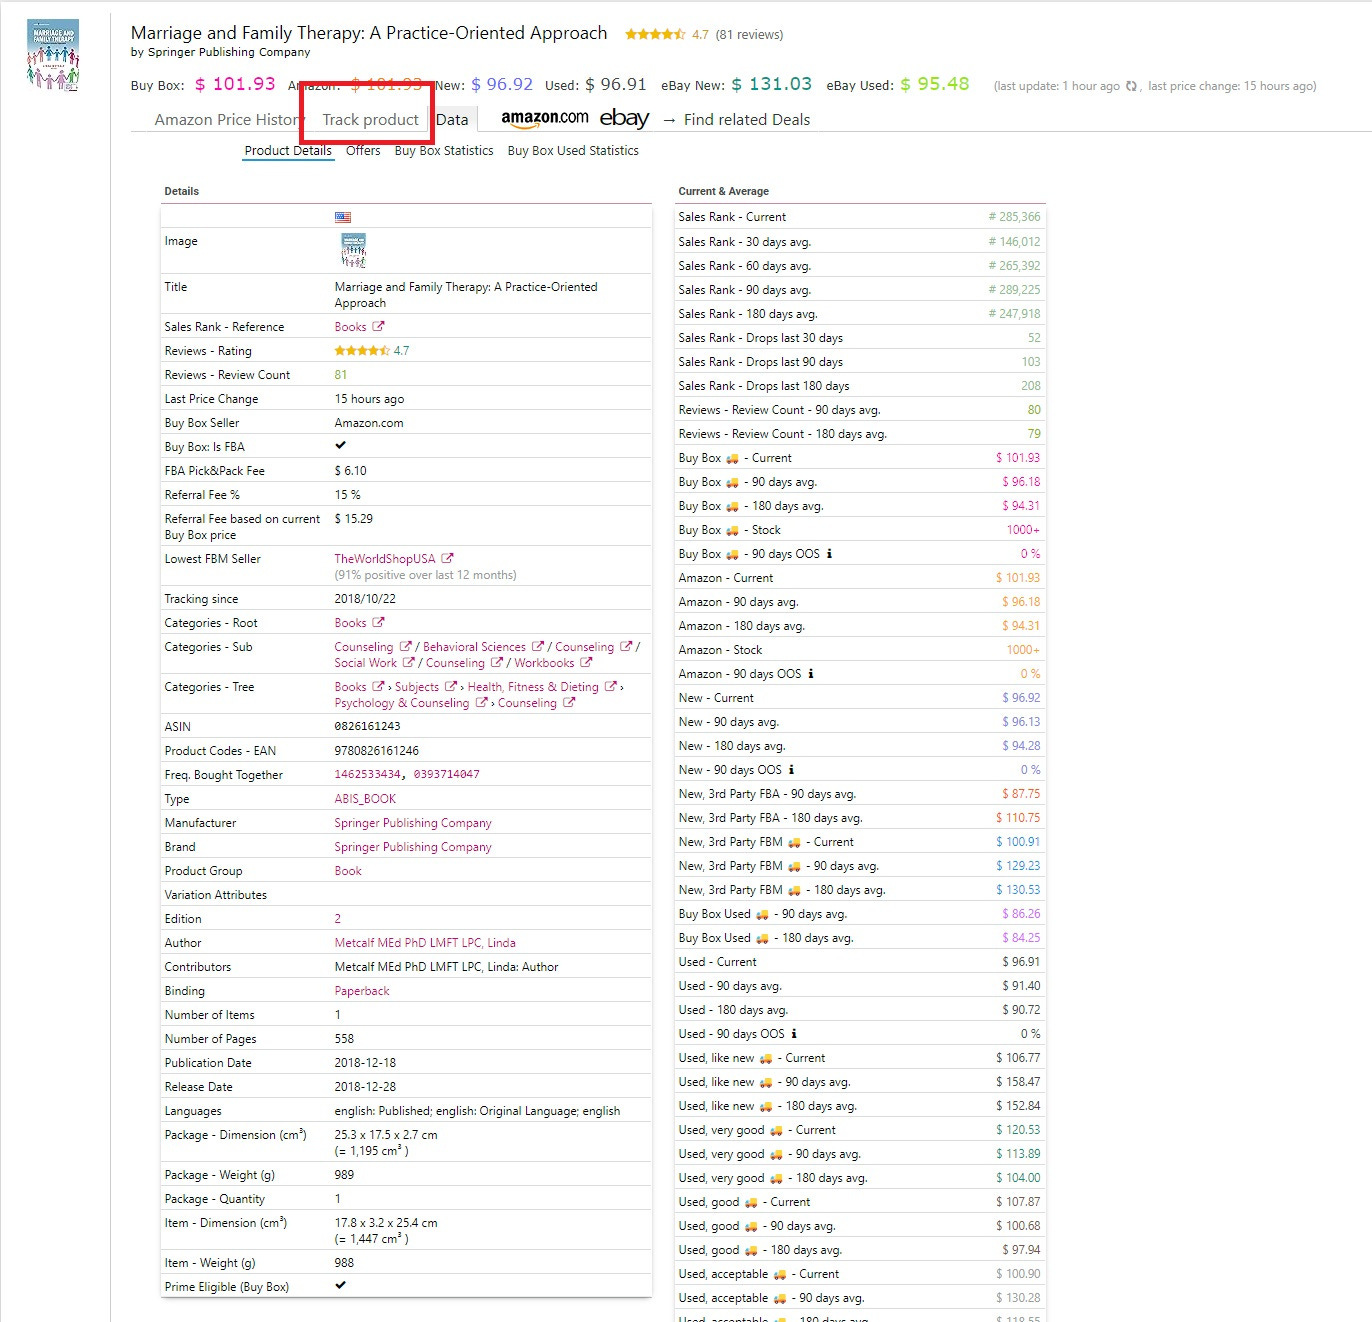This screenshot has width=1372, height=1322.
Task: Click the Review Count value 81
Action: 341,375
